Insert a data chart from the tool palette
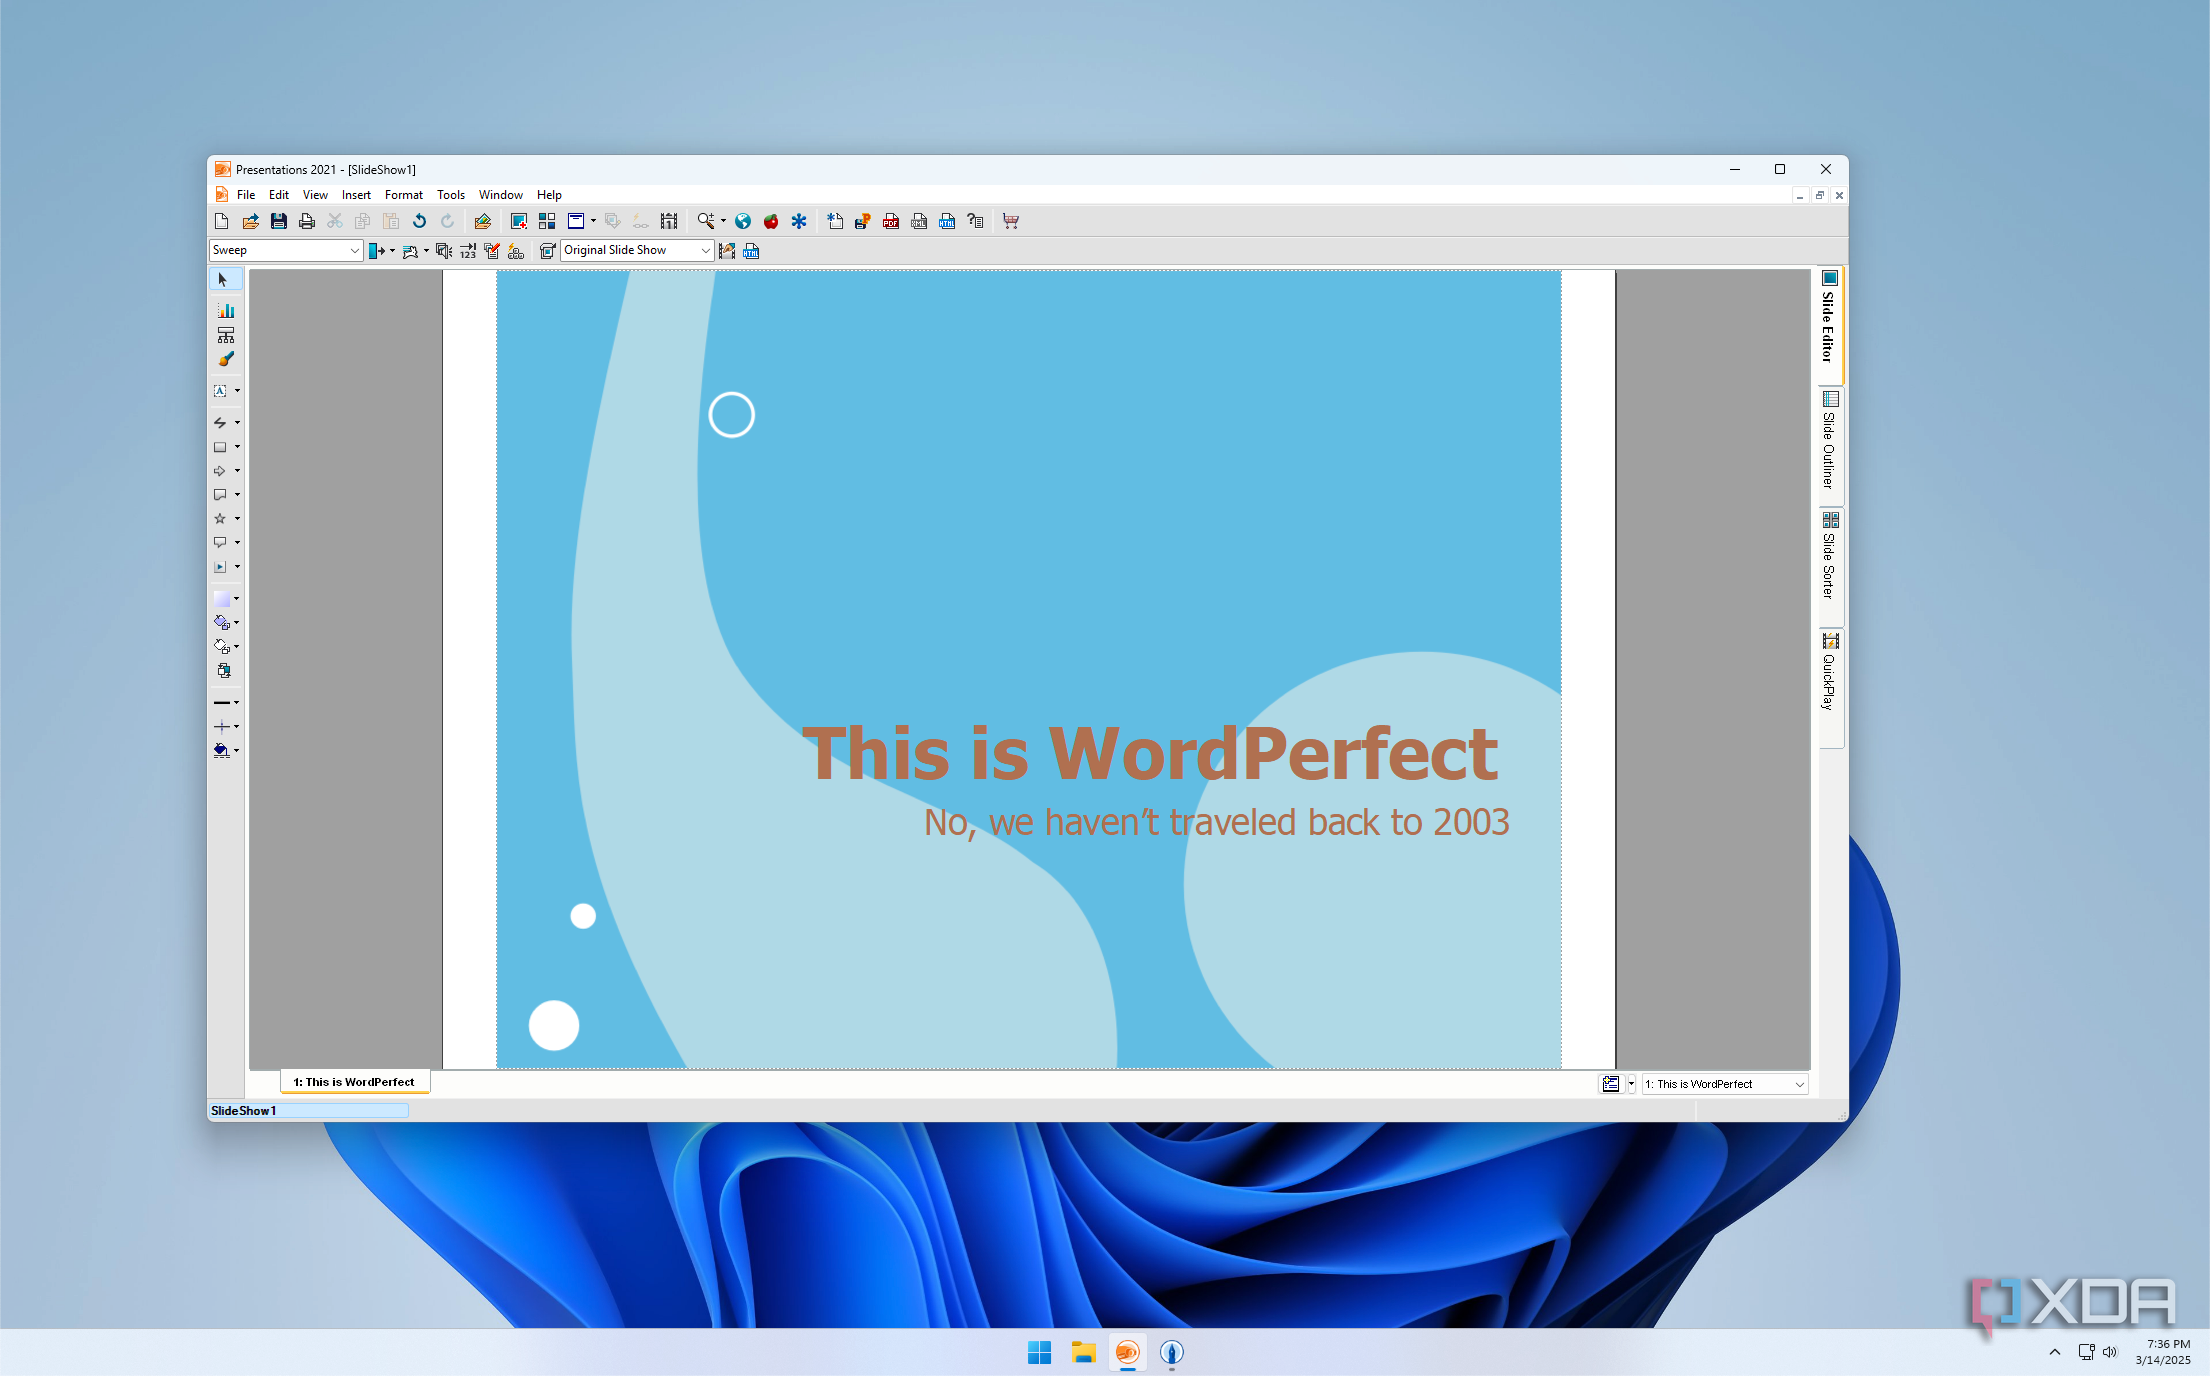 (x=226, y=311)
